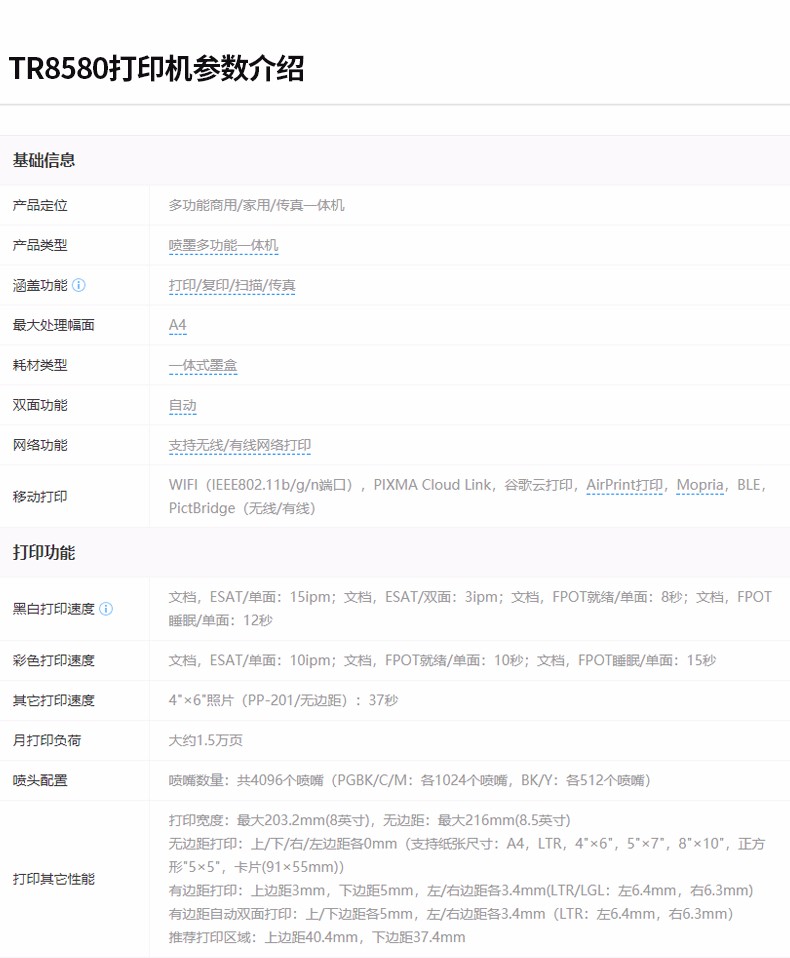The height and width of the screenshot is (958, 790).
Task: Click the Mopria link
Action: click(700, 485)
